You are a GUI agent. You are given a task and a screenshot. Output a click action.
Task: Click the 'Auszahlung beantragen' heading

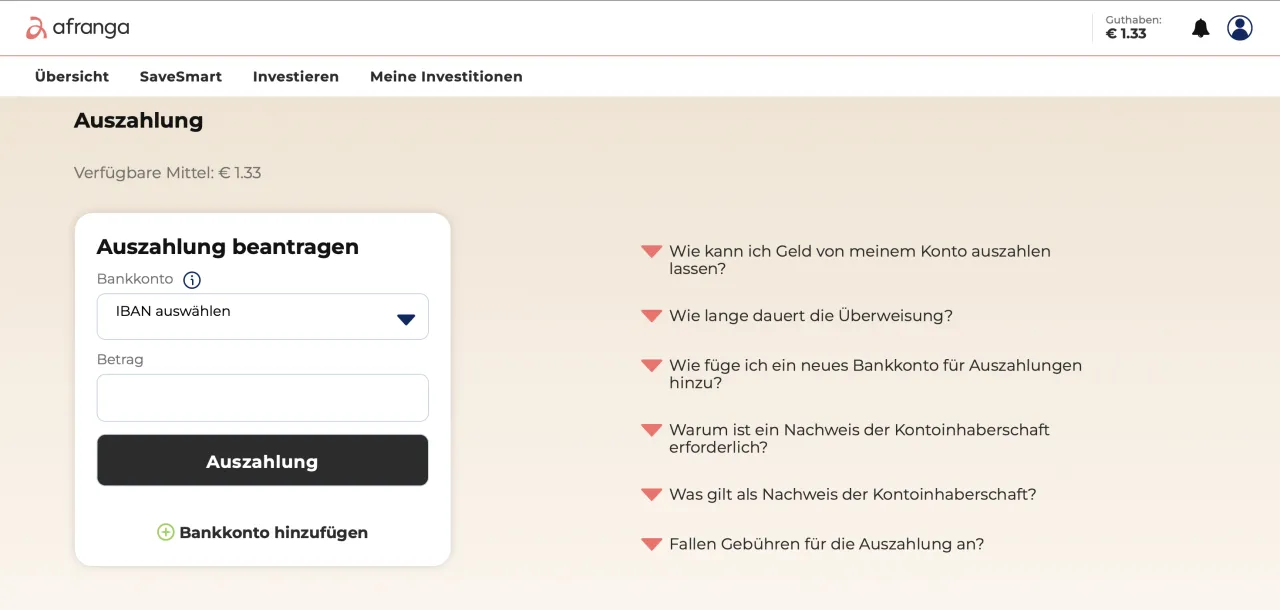tap(228, 247)
